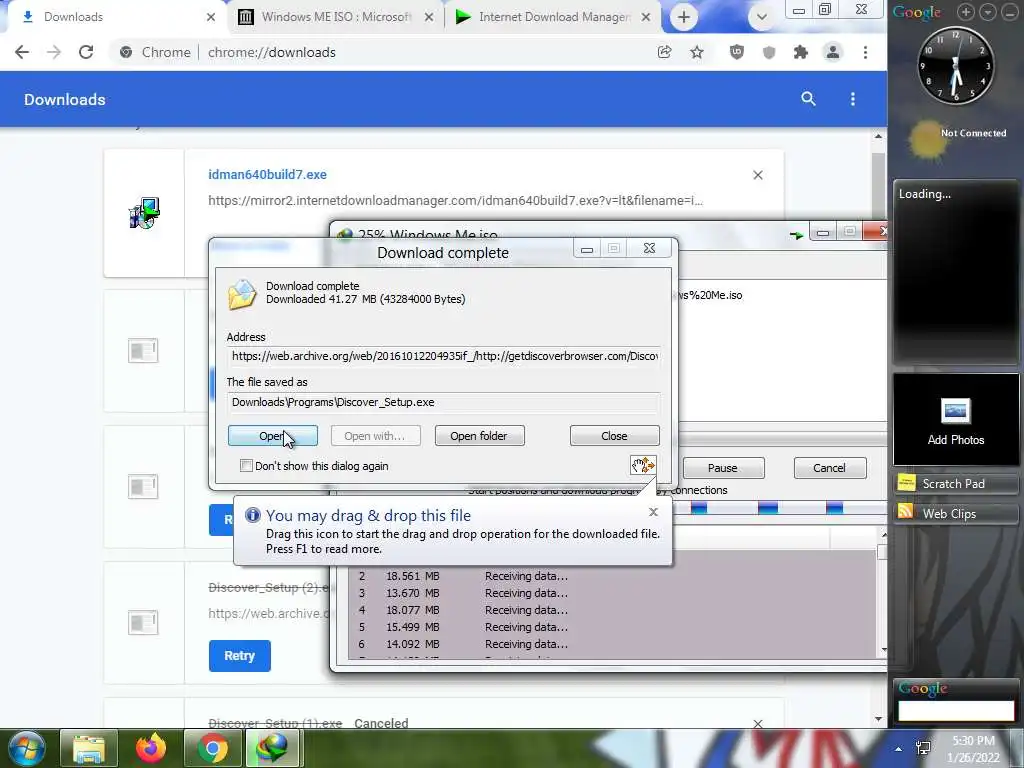Open the uBlock shield extension icon
The width and height of the screenshot is (1024, 768).
737,52
